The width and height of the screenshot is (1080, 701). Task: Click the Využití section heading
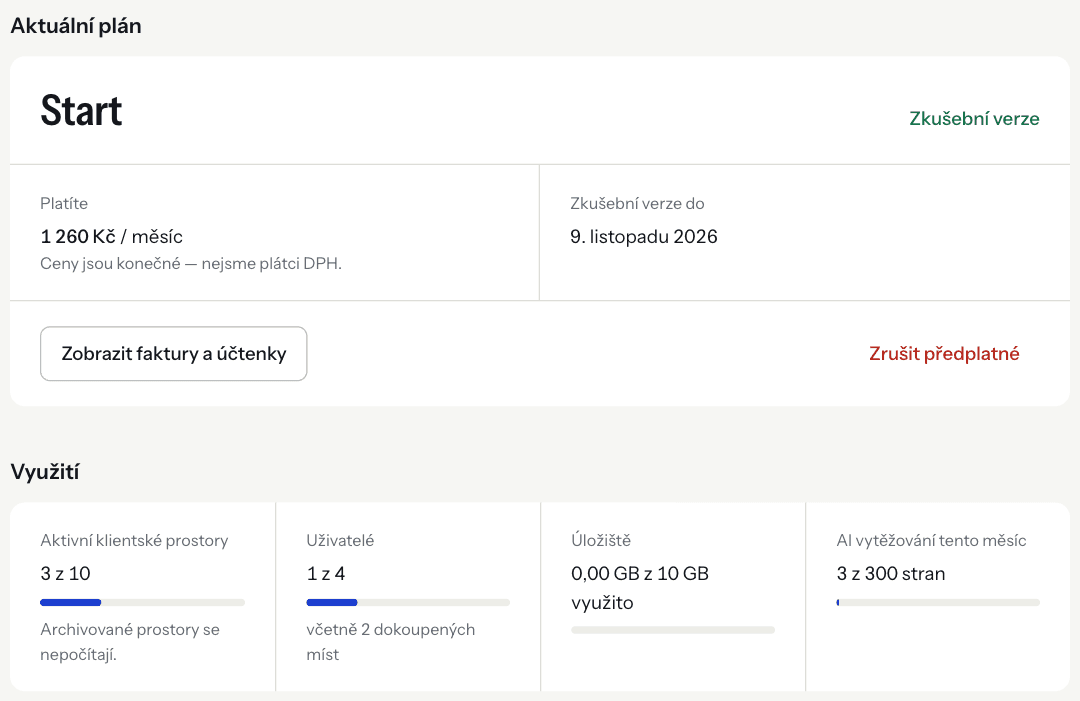click(x=45, y=472)
